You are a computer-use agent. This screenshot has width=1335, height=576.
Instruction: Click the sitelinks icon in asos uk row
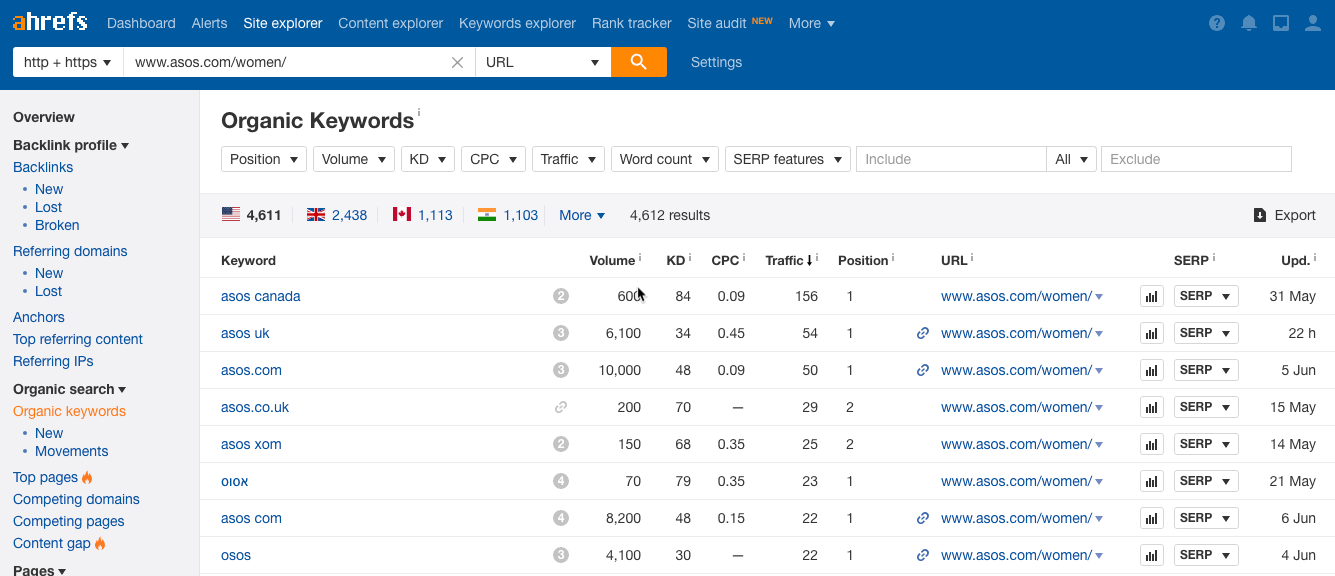coord(923,333)
